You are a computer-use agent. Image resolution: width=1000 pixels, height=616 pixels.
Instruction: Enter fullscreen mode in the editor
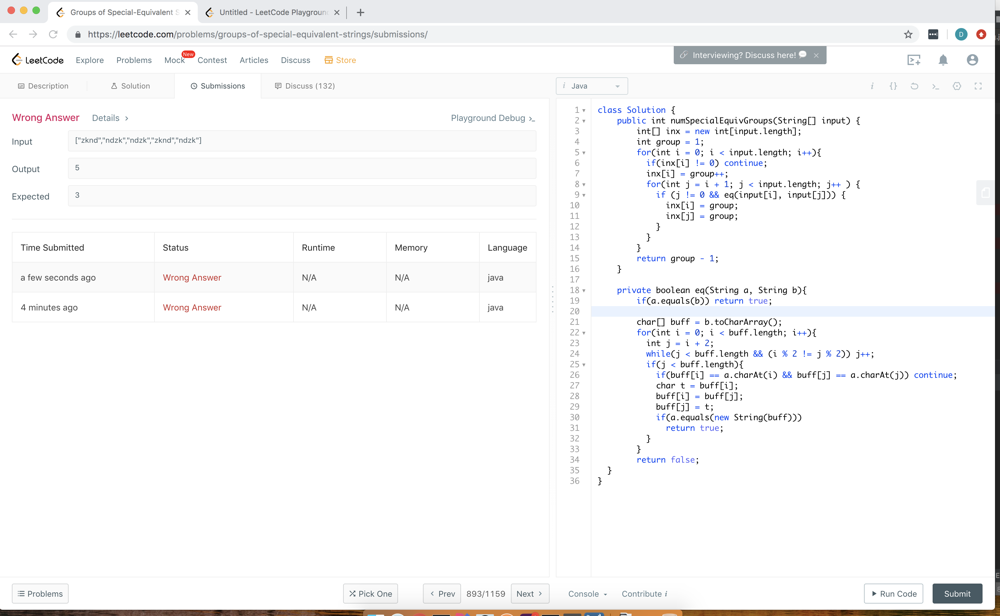[x=978, y=86]
